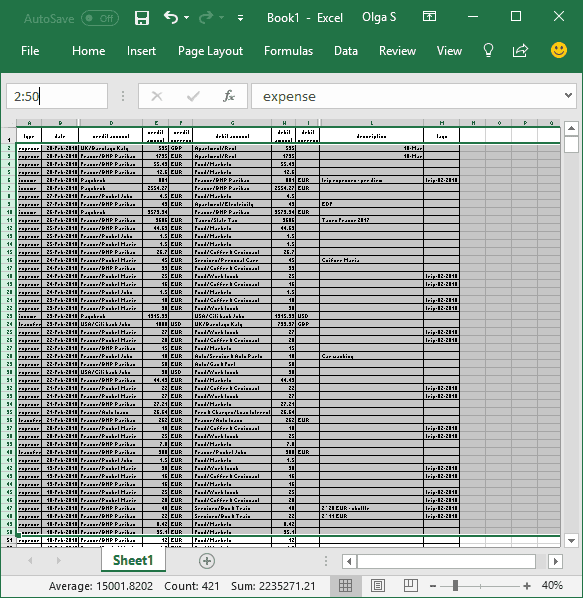Click the Save icon in title bar
The width and height of the screenshot is (583, 598).
tap(142, 18)
